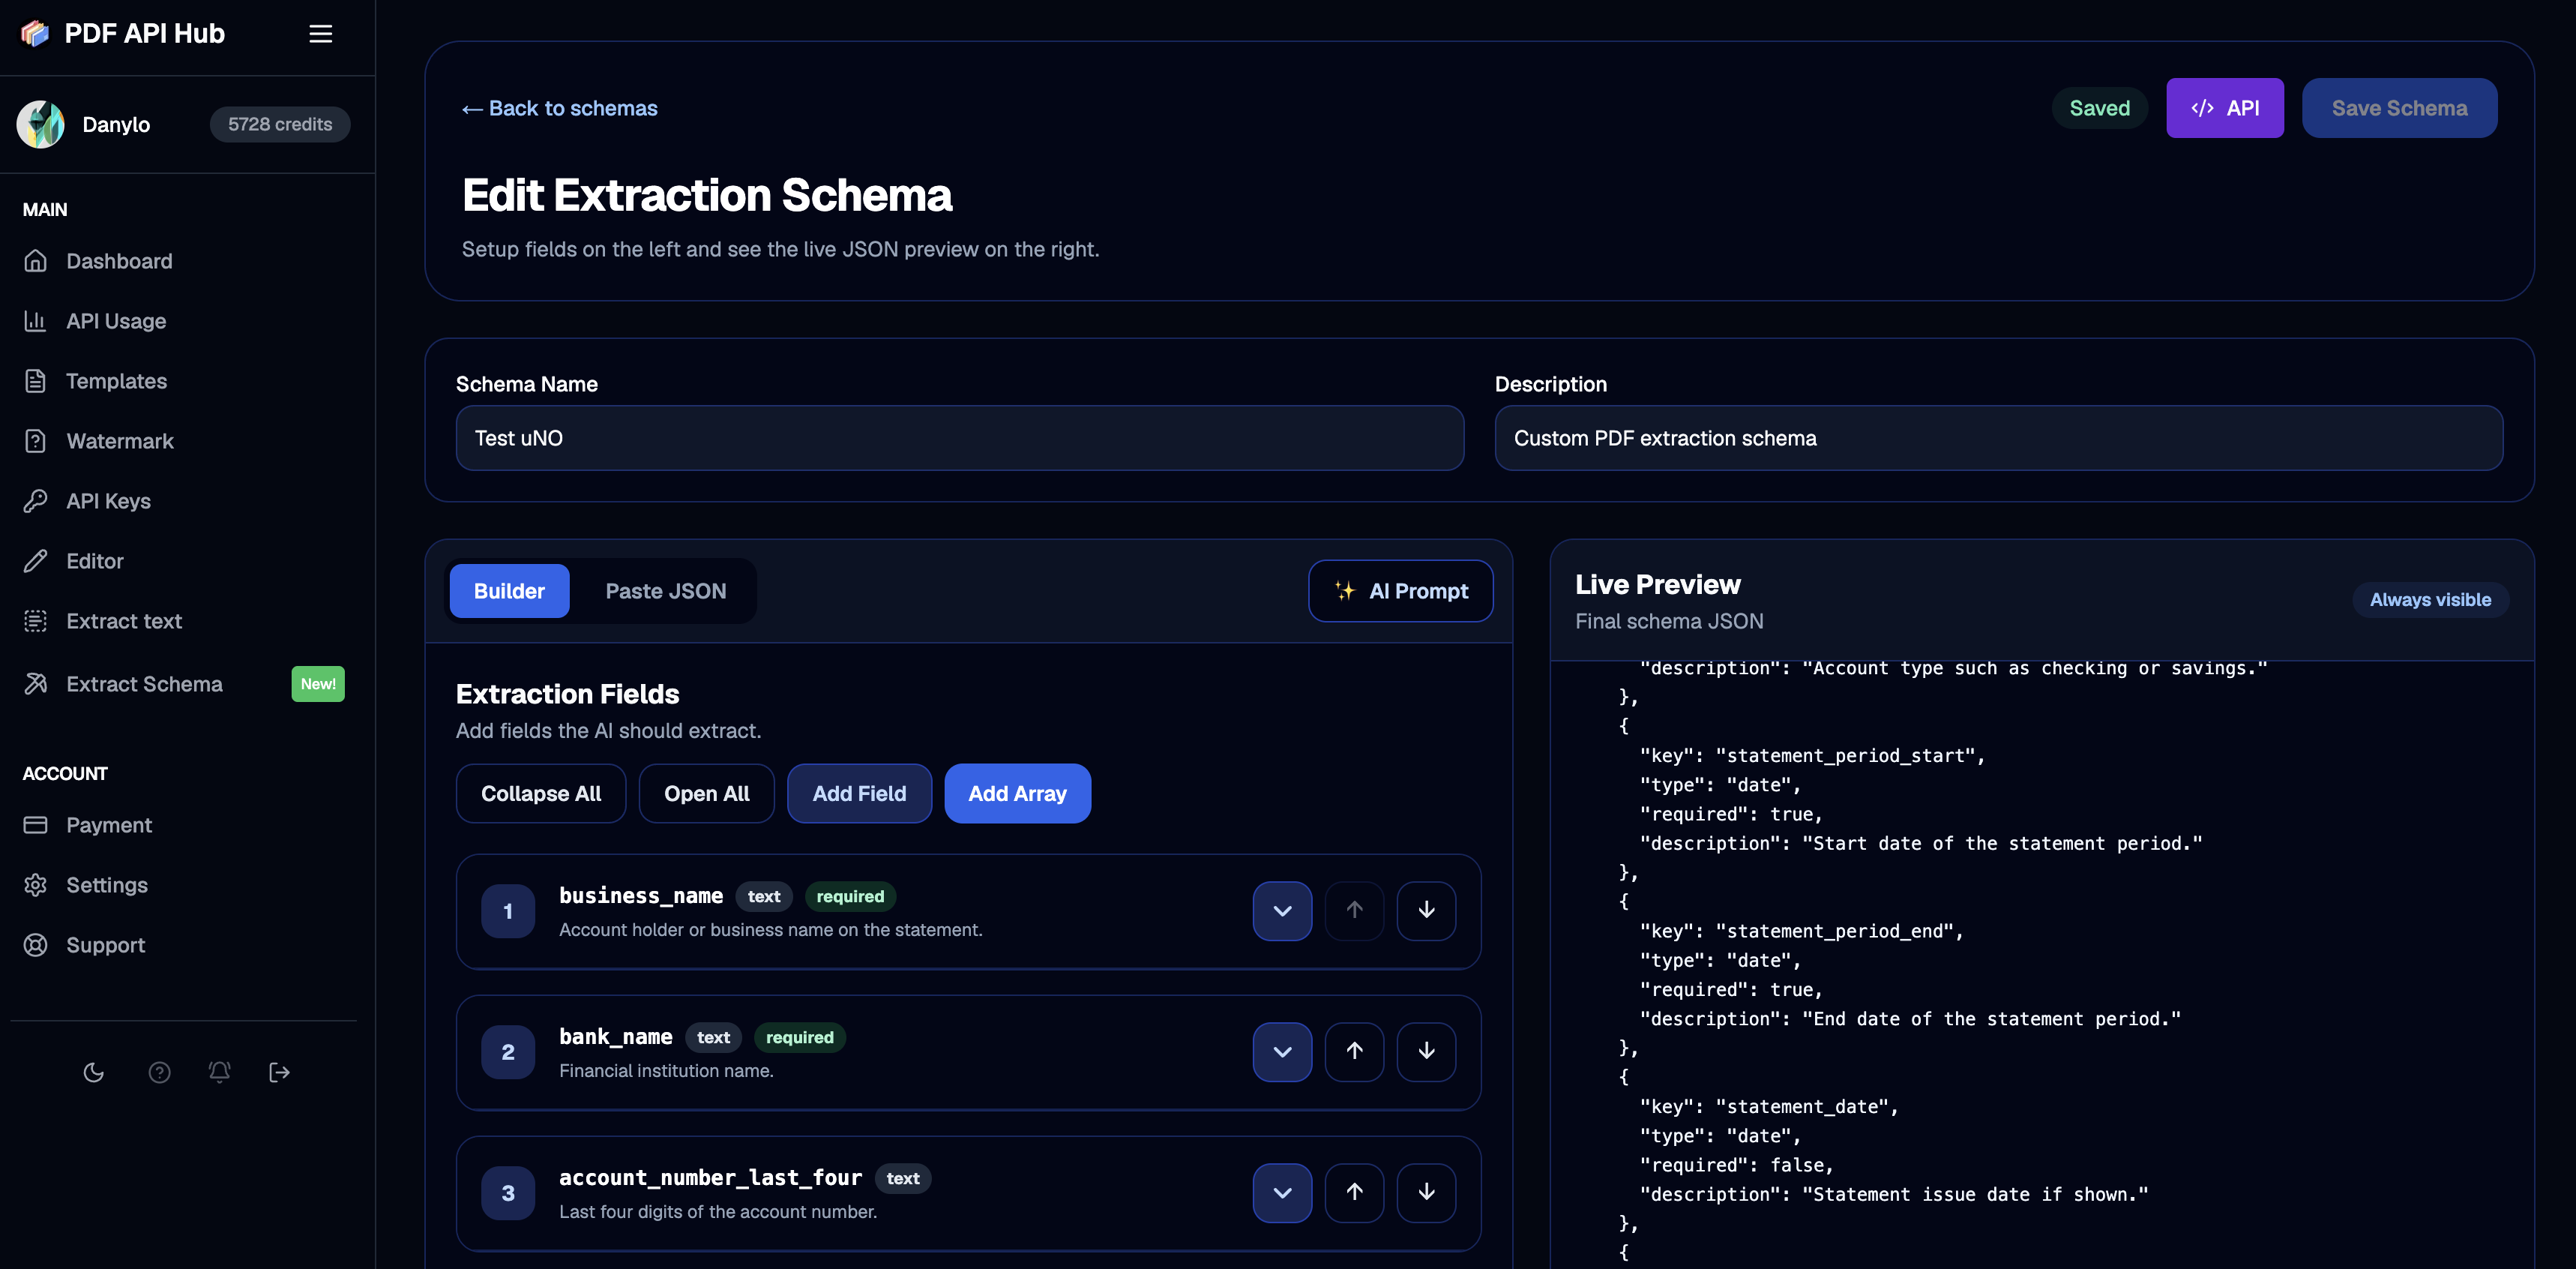
Task: Move bank_name field up
Action: pyautogui.click(x=1354, y=1051)
